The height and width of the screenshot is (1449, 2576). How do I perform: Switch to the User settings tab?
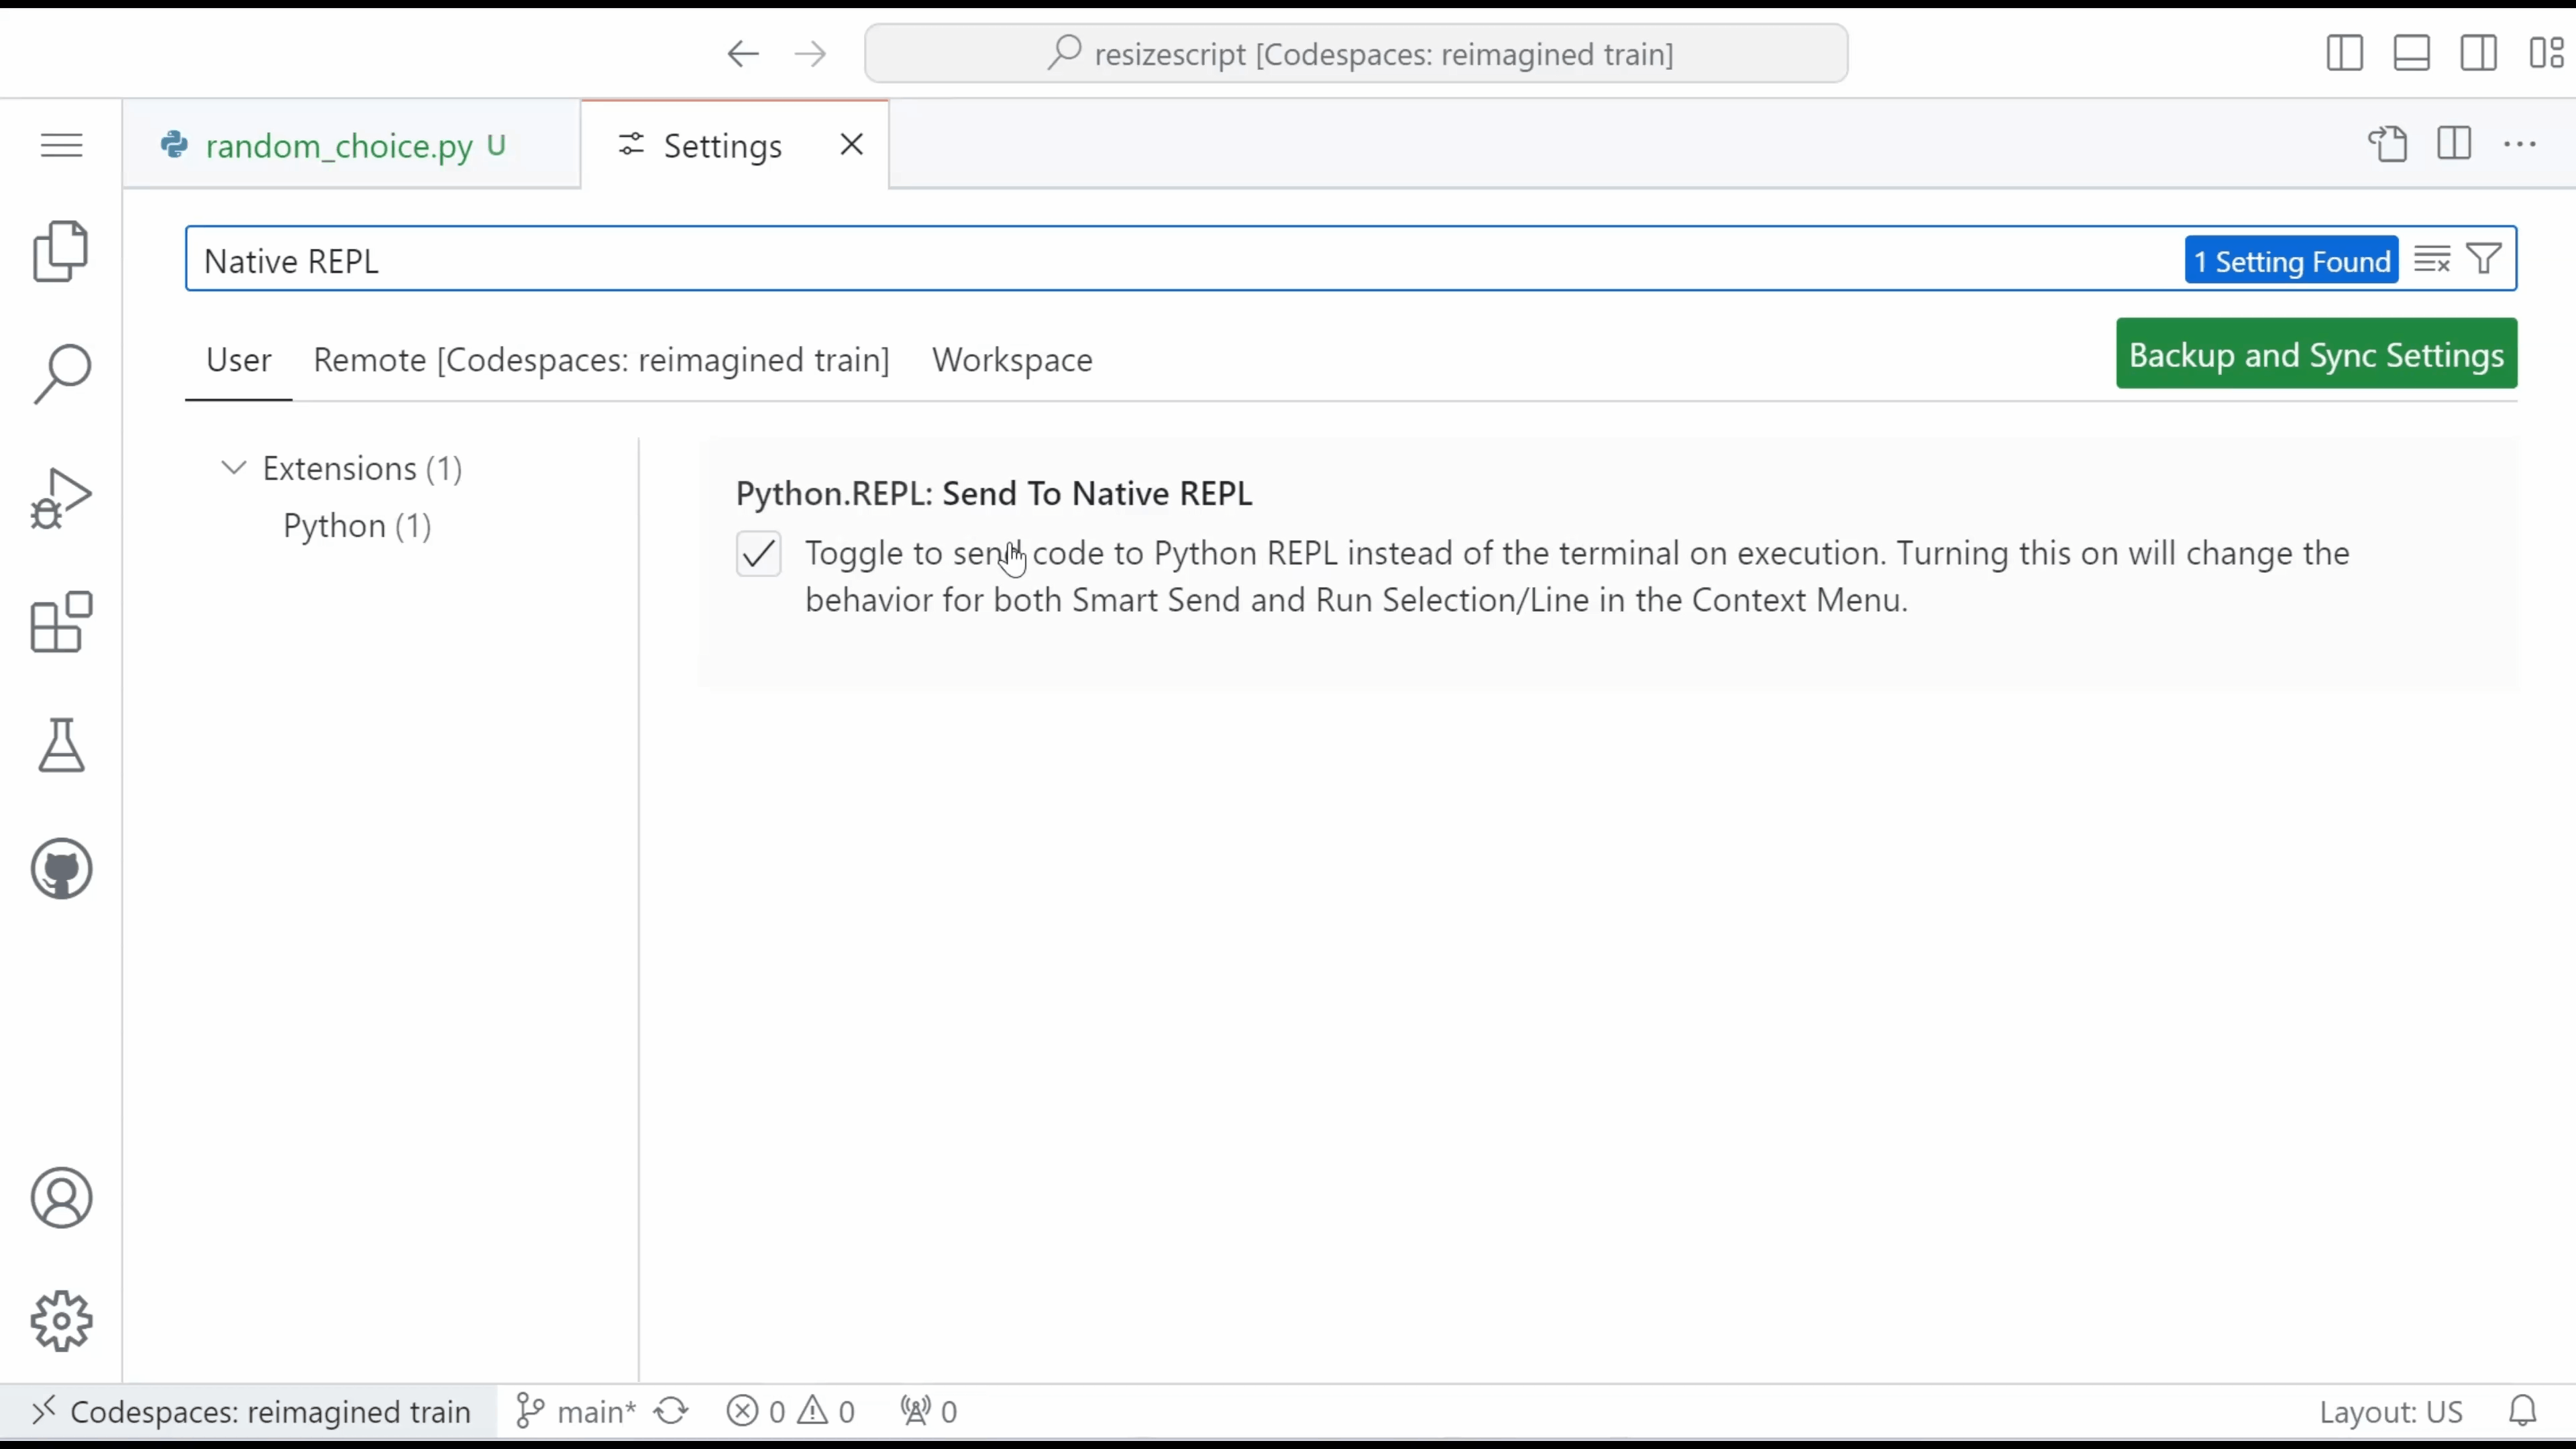[239, 359]
